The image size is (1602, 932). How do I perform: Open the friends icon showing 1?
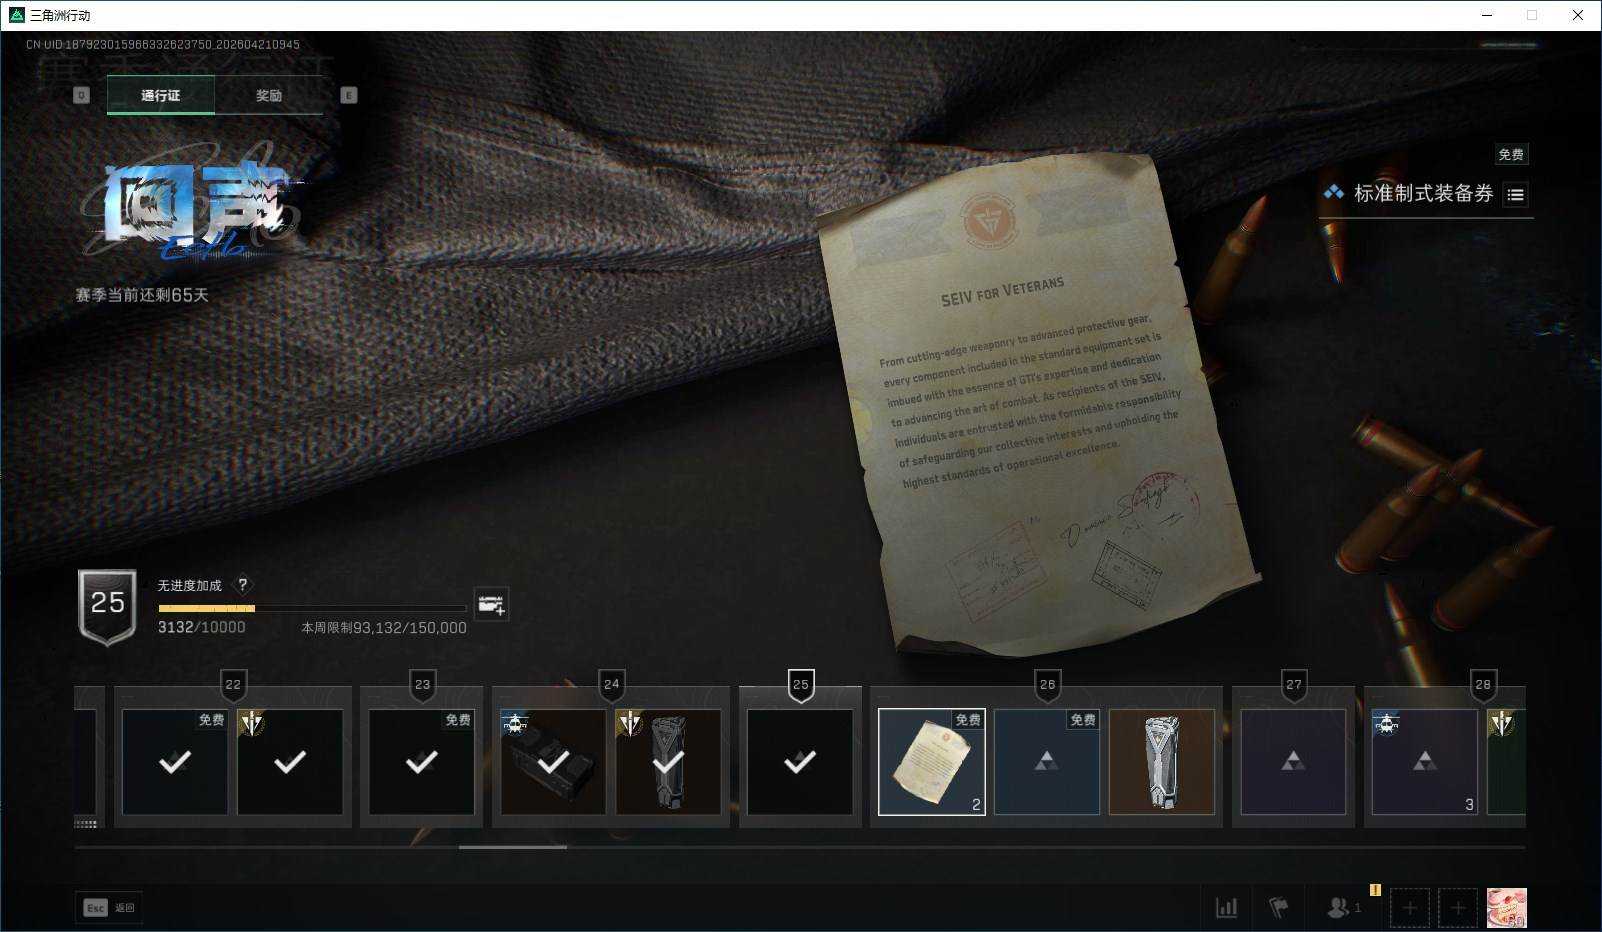click(1343, 908)
